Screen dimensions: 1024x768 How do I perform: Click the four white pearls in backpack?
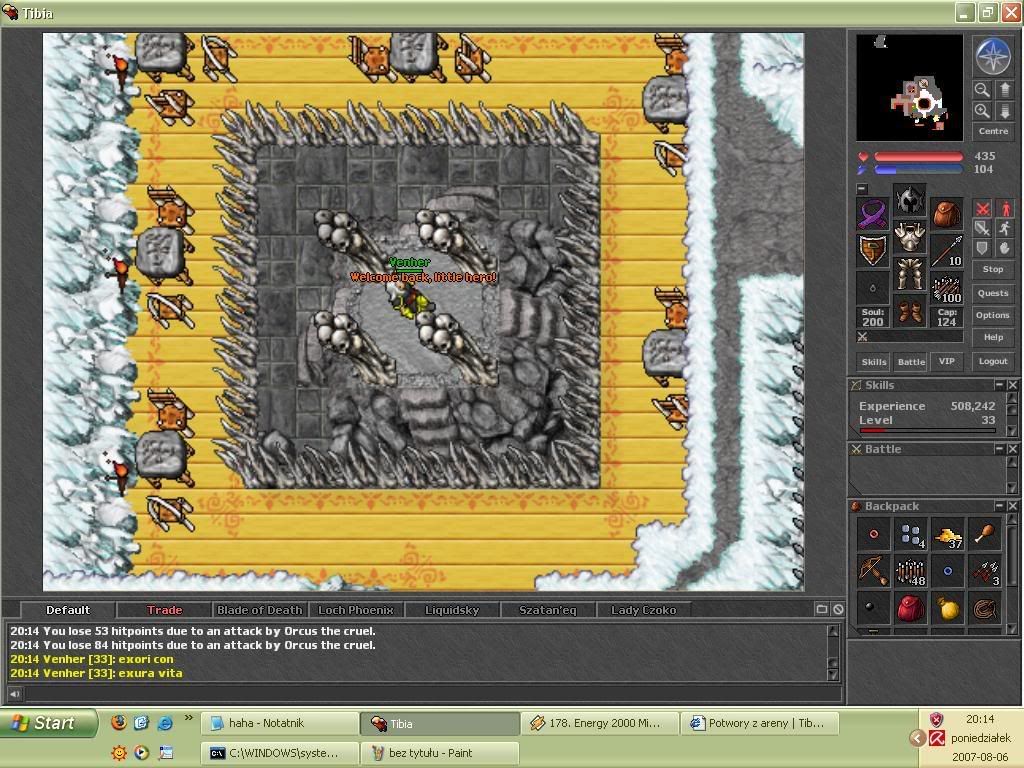910,534
